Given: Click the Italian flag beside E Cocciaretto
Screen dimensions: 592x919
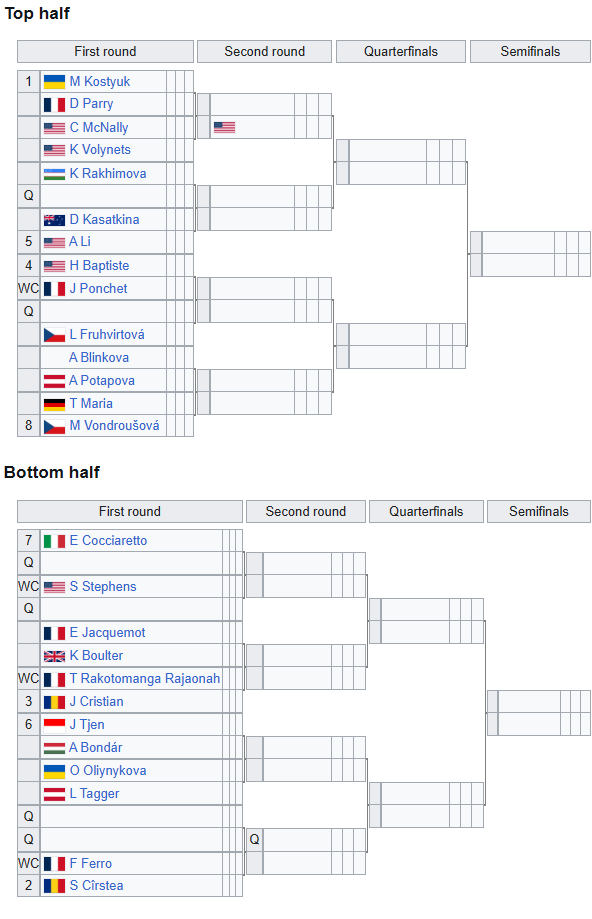Looking at the screenshot, I should tap(54, 541).
